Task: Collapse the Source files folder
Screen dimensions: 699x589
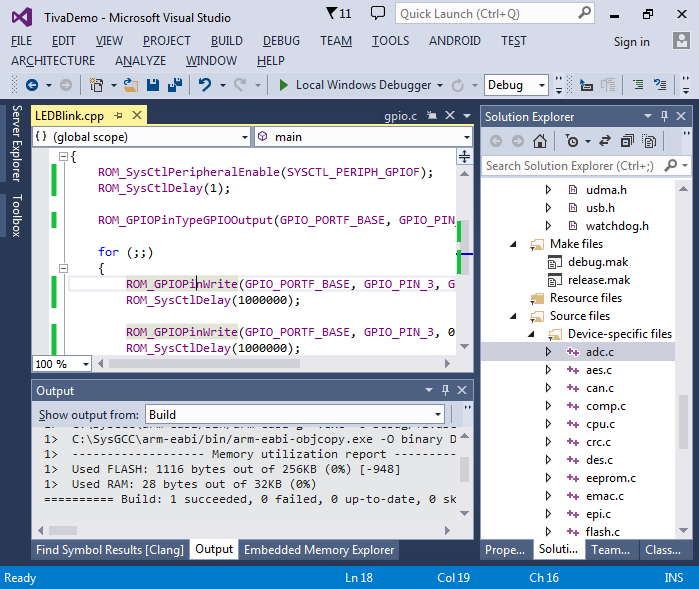Action: [x=514, y=316]
